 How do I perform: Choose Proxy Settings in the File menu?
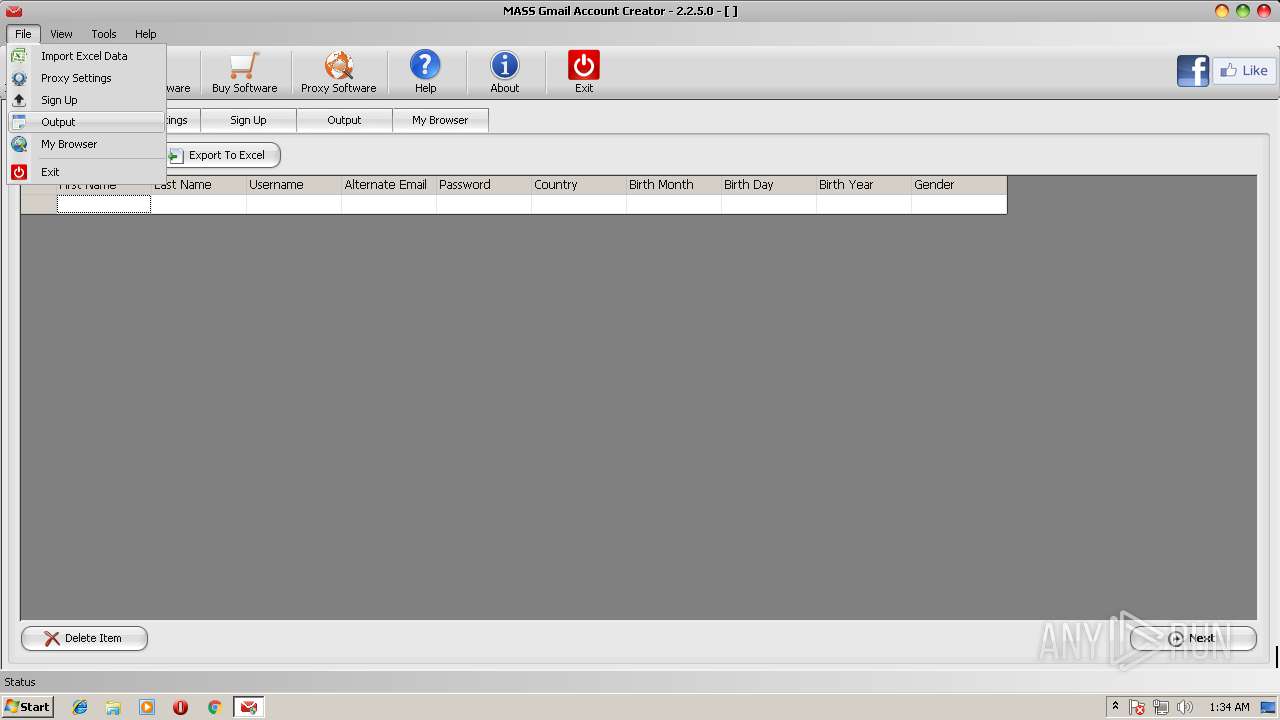(86, 78)
